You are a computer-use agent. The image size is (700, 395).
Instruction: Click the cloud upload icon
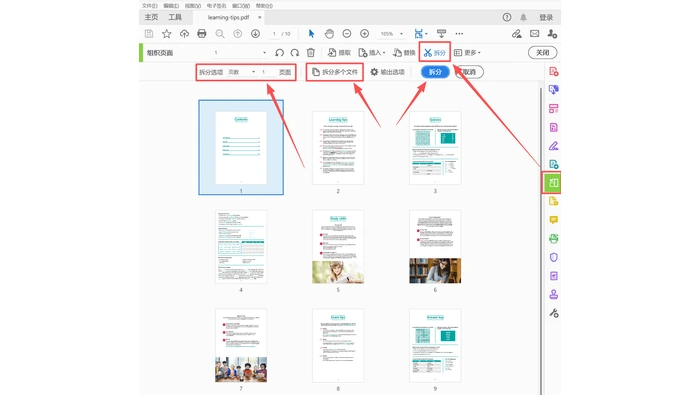[x=184, y=33]
